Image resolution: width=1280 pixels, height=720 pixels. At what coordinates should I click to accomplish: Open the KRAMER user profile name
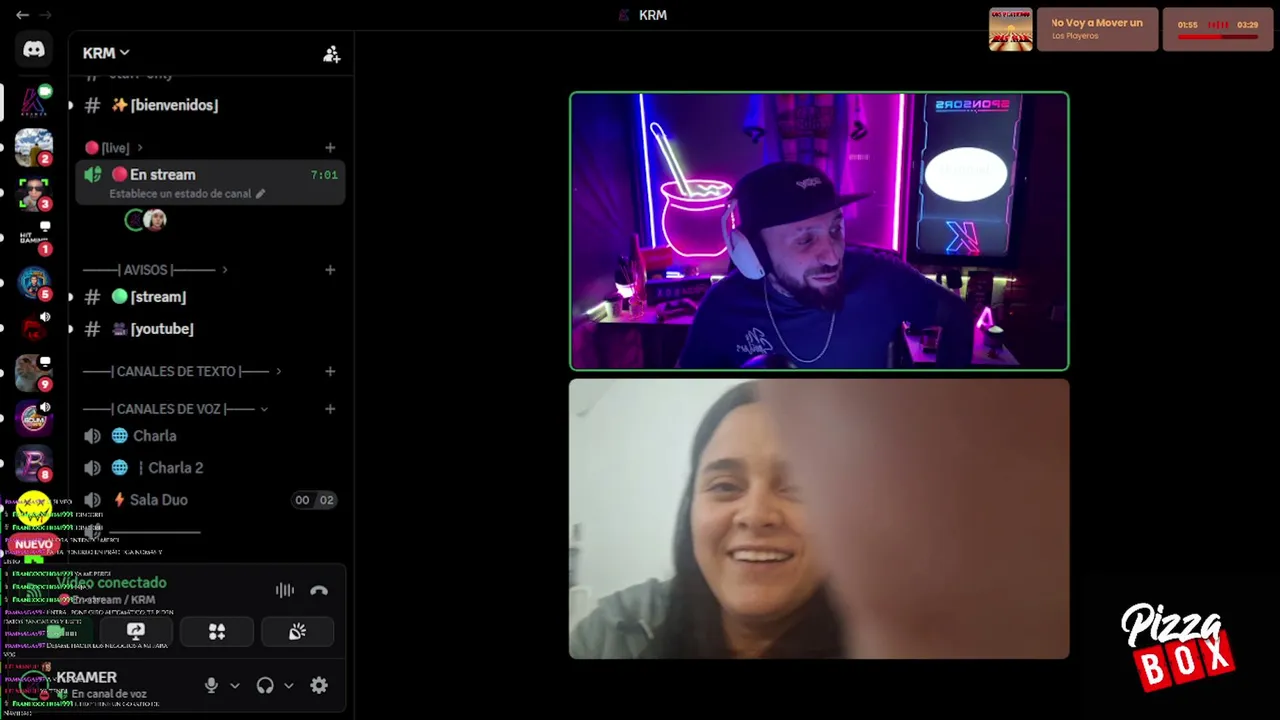tap(87, 678)
